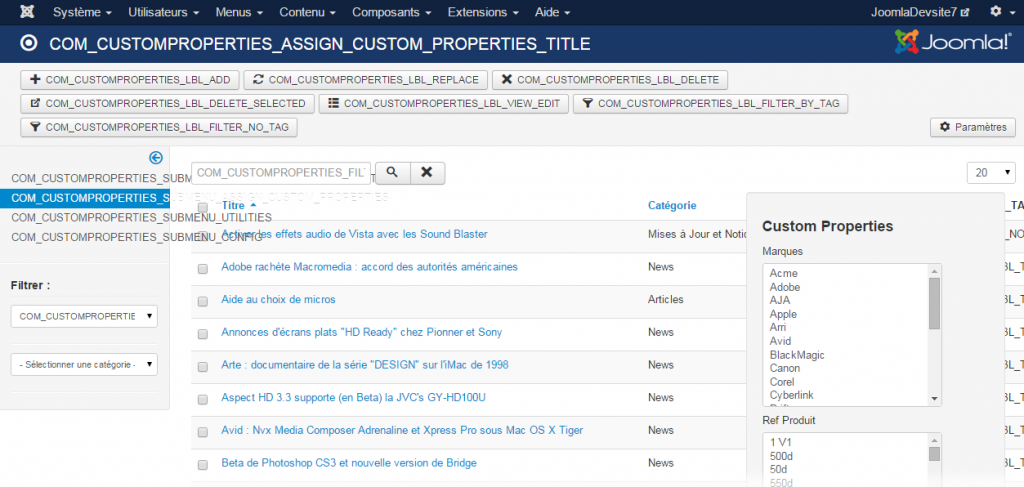This screenshot has height=487, width=1024.
Task: Open the Composants menu
Action: (x=391, y=12)
